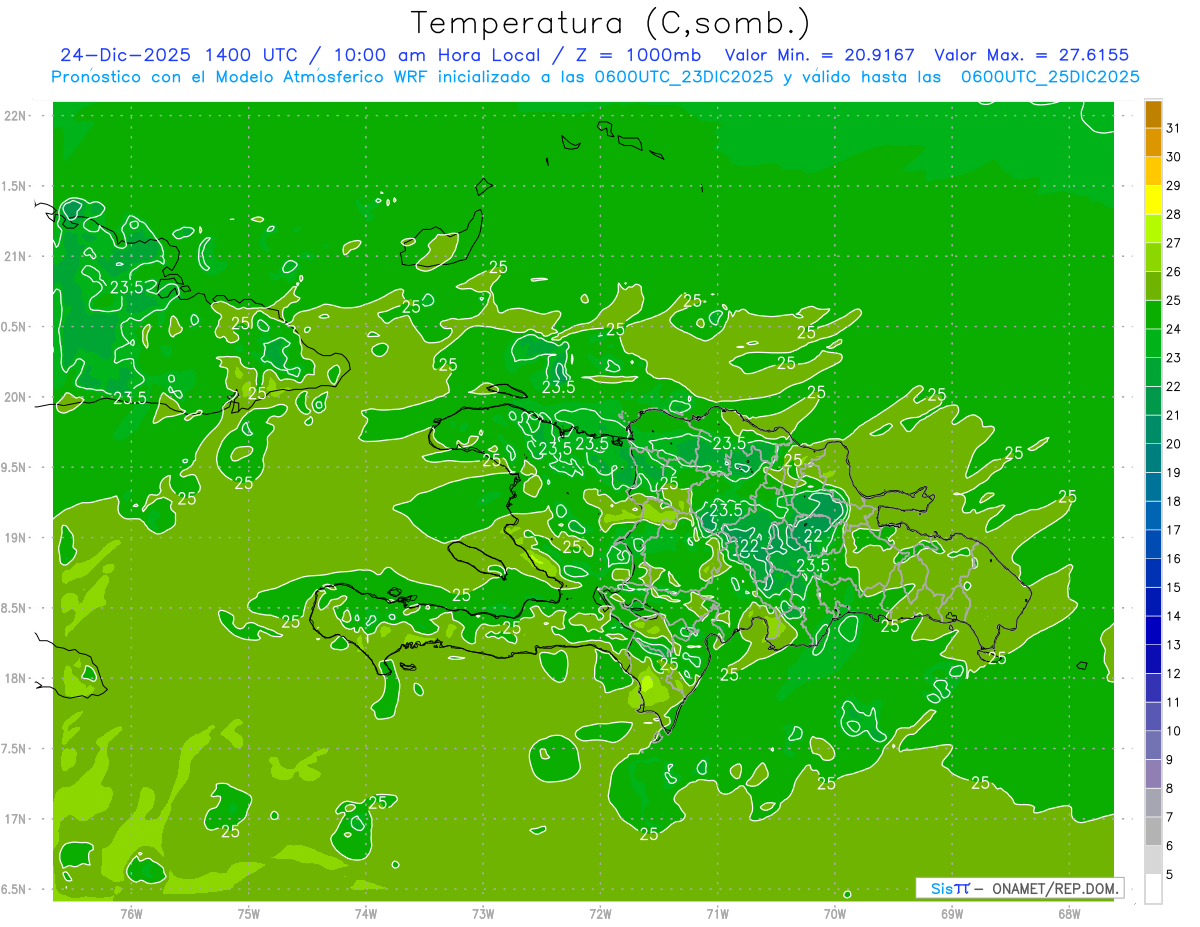Select the Valor Max. = 27.6155 readout
Viewport: 1200px width, 927px height.
pyautogui.click(x=1032, y=55)
